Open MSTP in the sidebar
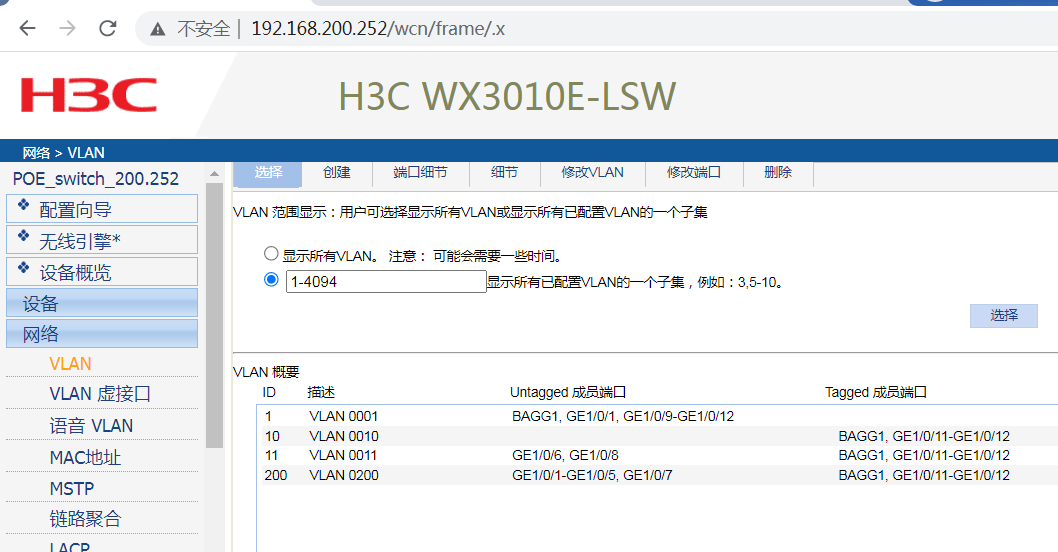Viewport: 1058px width, 552px height. [x=72, y=489]
